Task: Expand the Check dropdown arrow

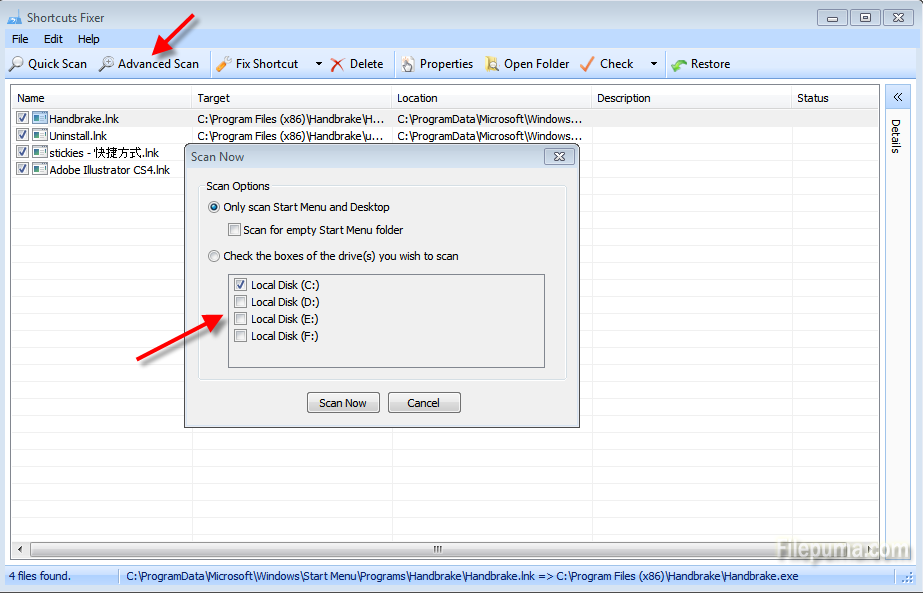Action: [x=654, y=64]
